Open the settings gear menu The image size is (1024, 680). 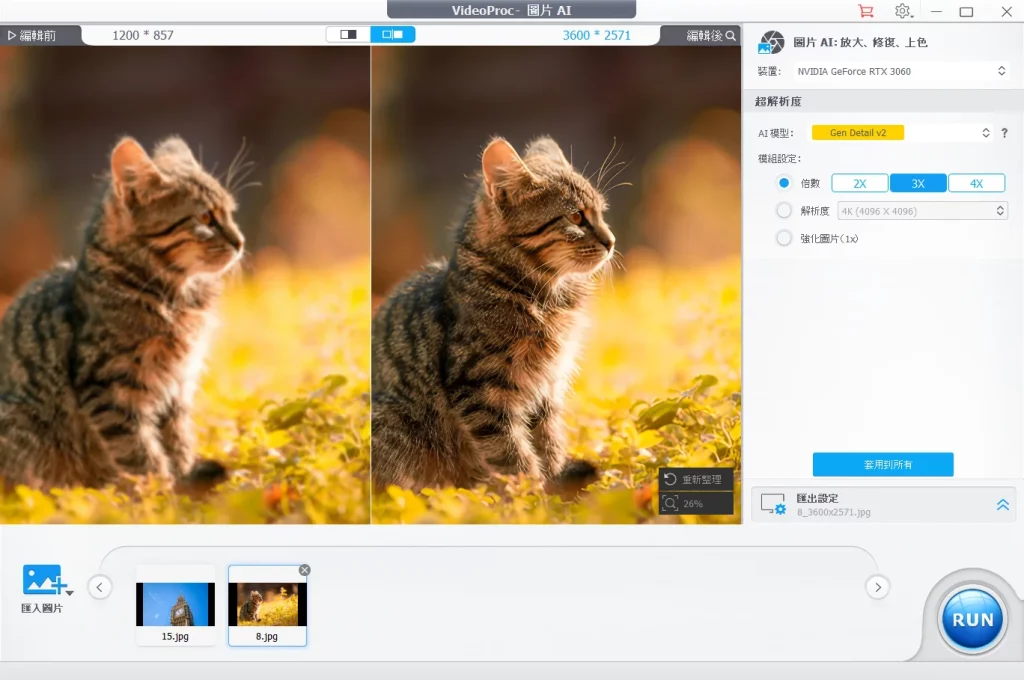[x=902, y=11]
